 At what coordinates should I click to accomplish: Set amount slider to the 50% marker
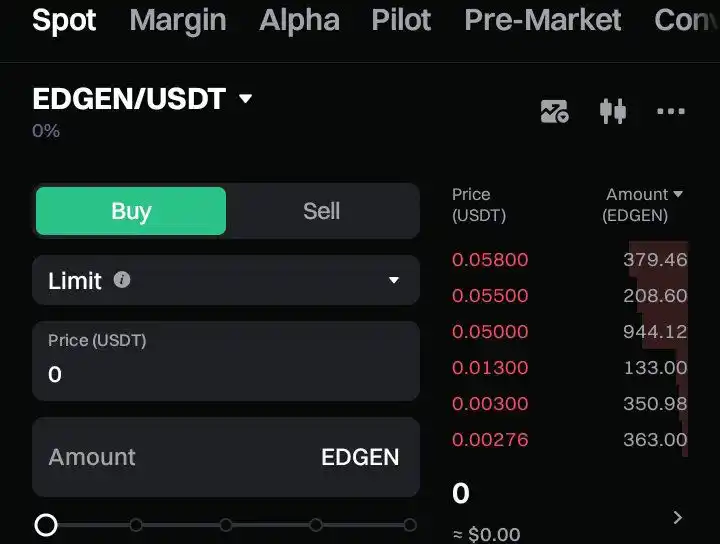tap(226, 525)
